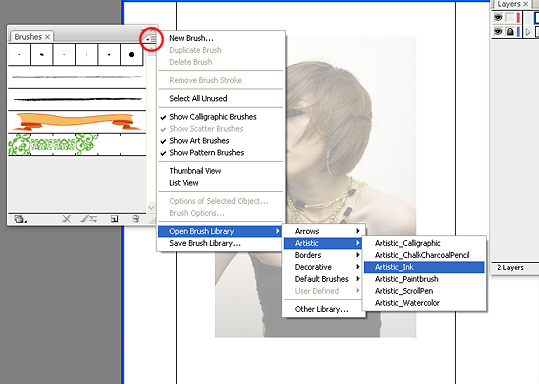
Task: Open the Artistic_ScrollPen library
Action: (x=424, y=291)
